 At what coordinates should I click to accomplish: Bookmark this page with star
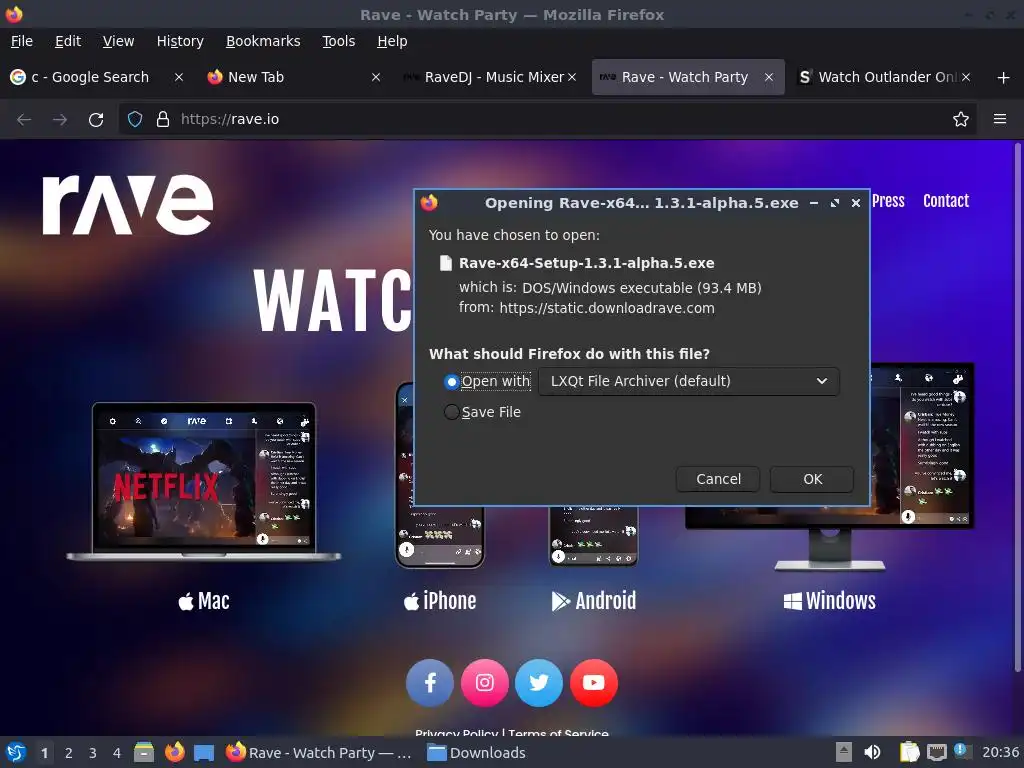(961, 119)
